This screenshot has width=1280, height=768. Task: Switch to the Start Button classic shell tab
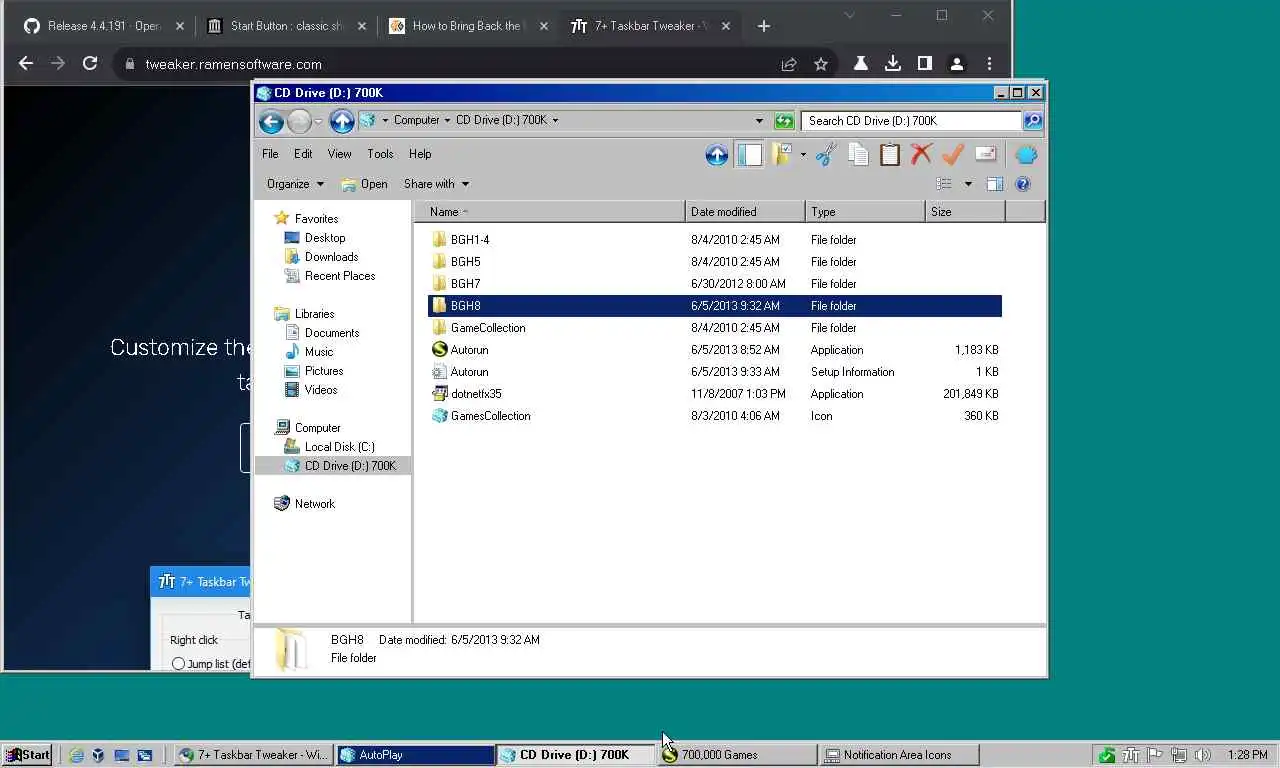[x=286, y=26]
